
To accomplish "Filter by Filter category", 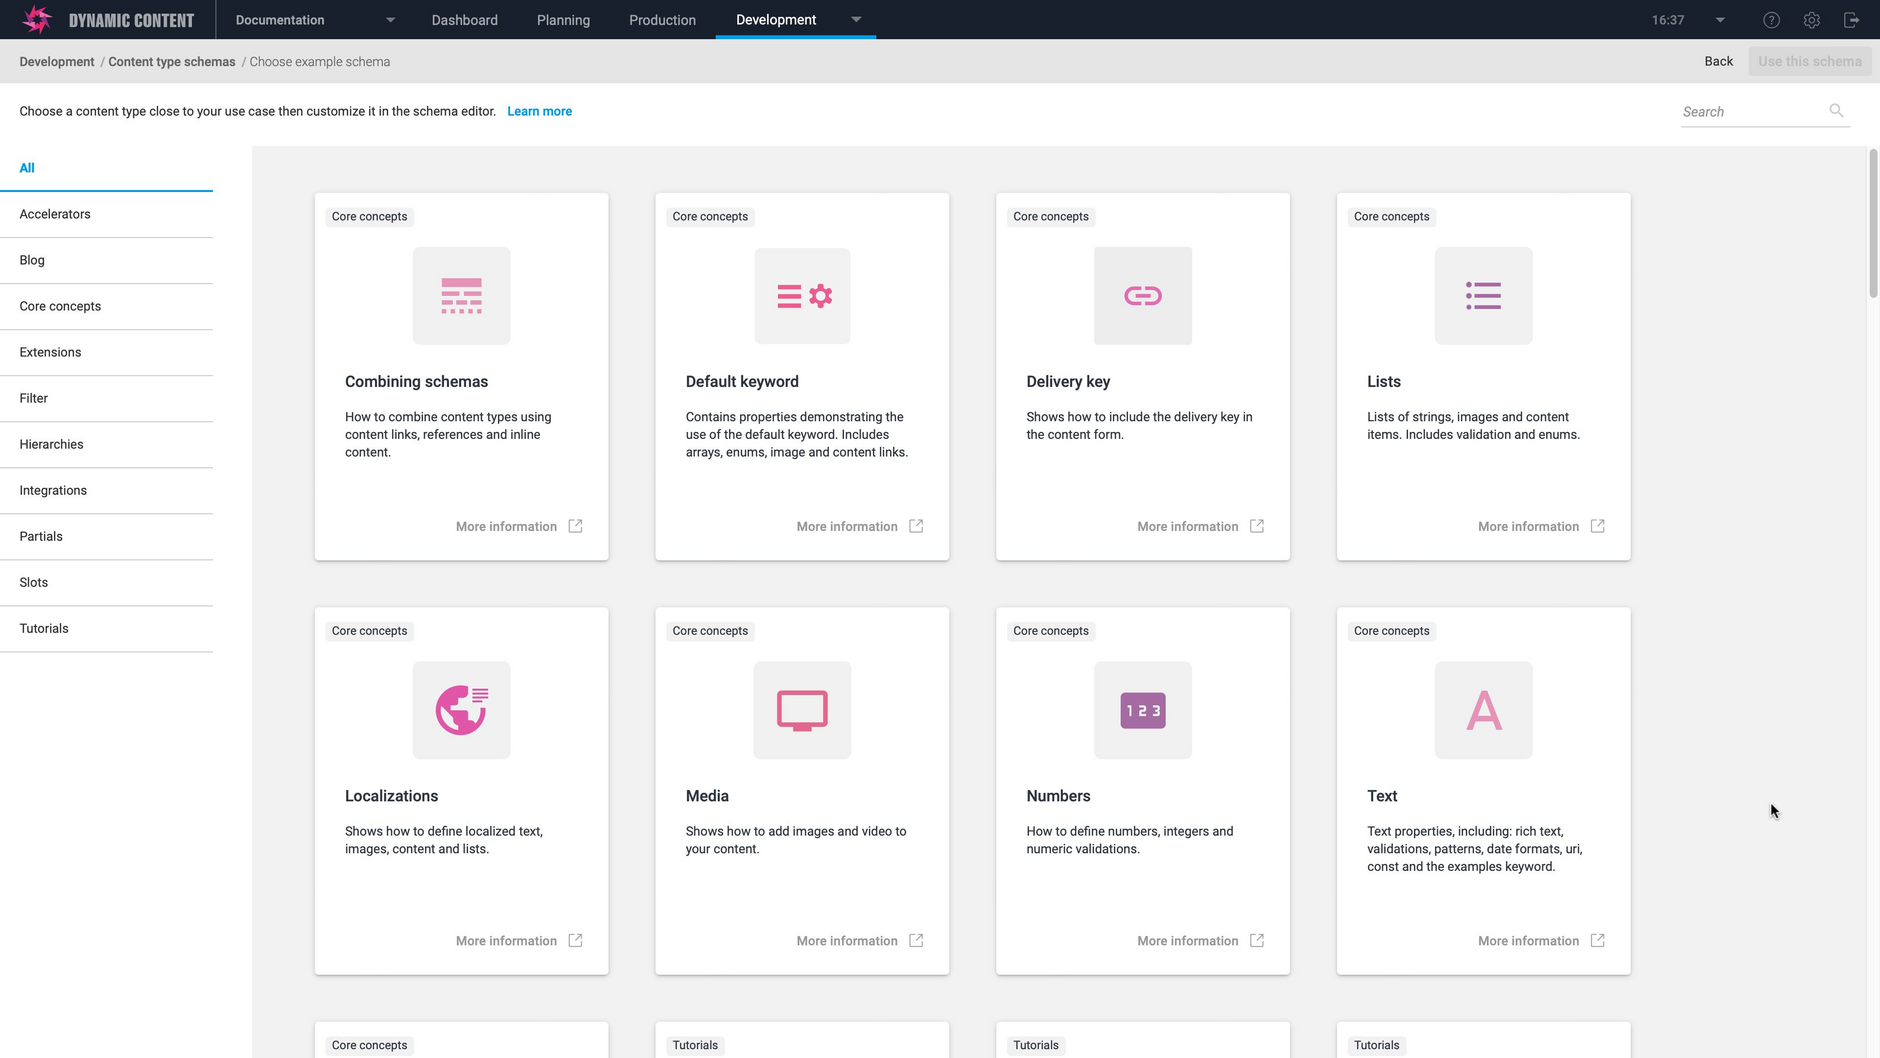I will 106,398.
